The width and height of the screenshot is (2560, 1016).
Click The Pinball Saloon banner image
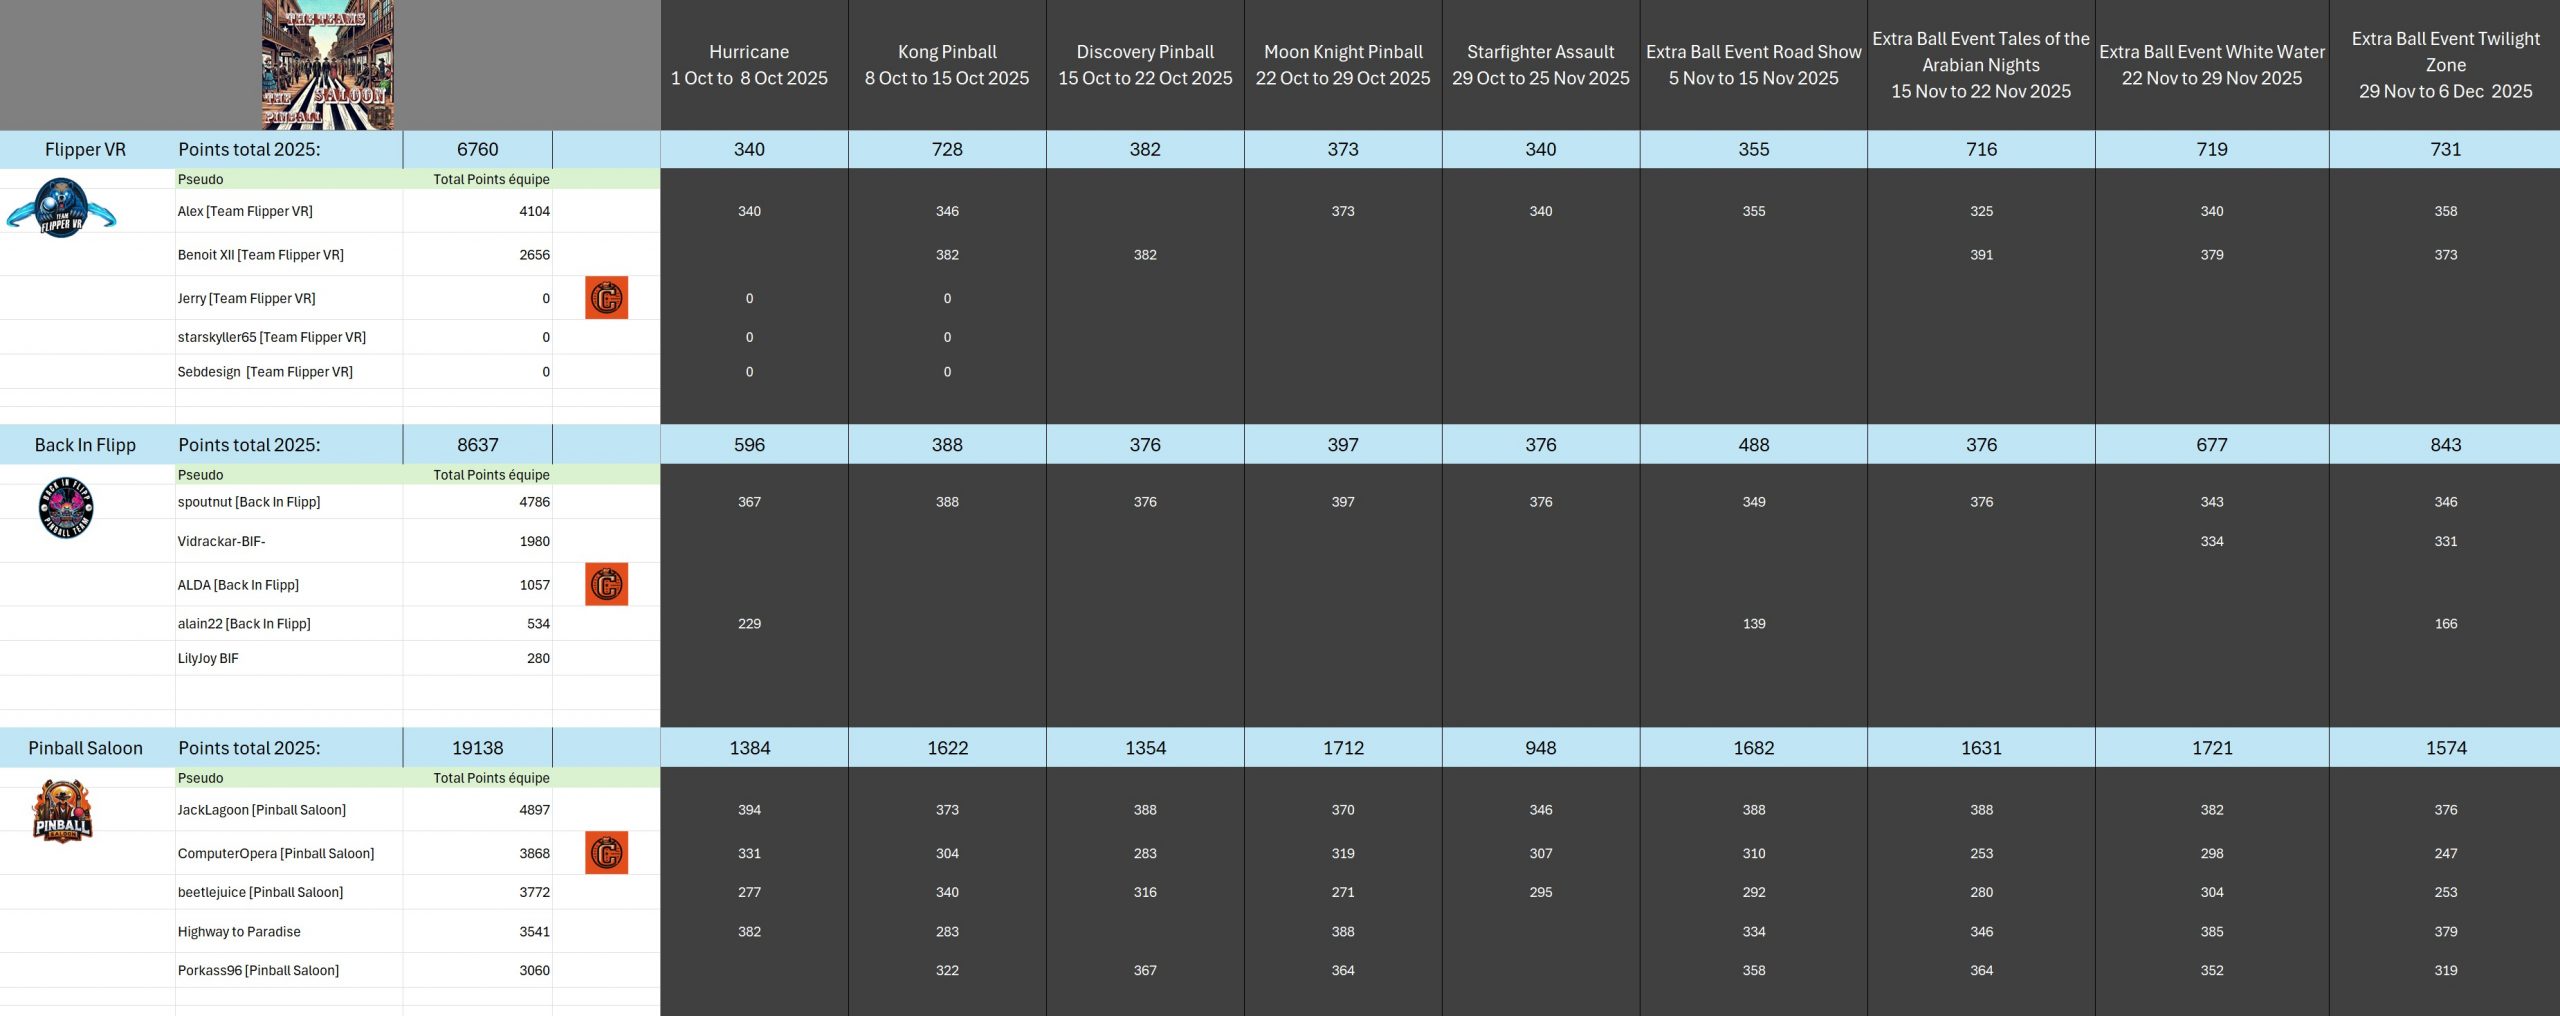(x=328, y=65)
